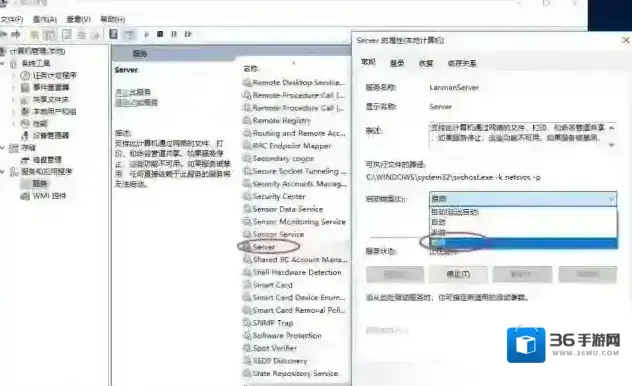Screen dimensions: 632x386
Task: Click the Forward arrow in the toolbar
Action: click(x=16, y=34)
